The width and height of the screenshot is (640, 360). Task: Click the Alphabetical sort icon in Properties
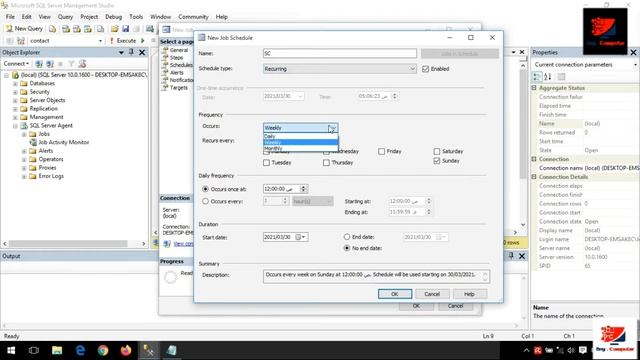point(548,76)
